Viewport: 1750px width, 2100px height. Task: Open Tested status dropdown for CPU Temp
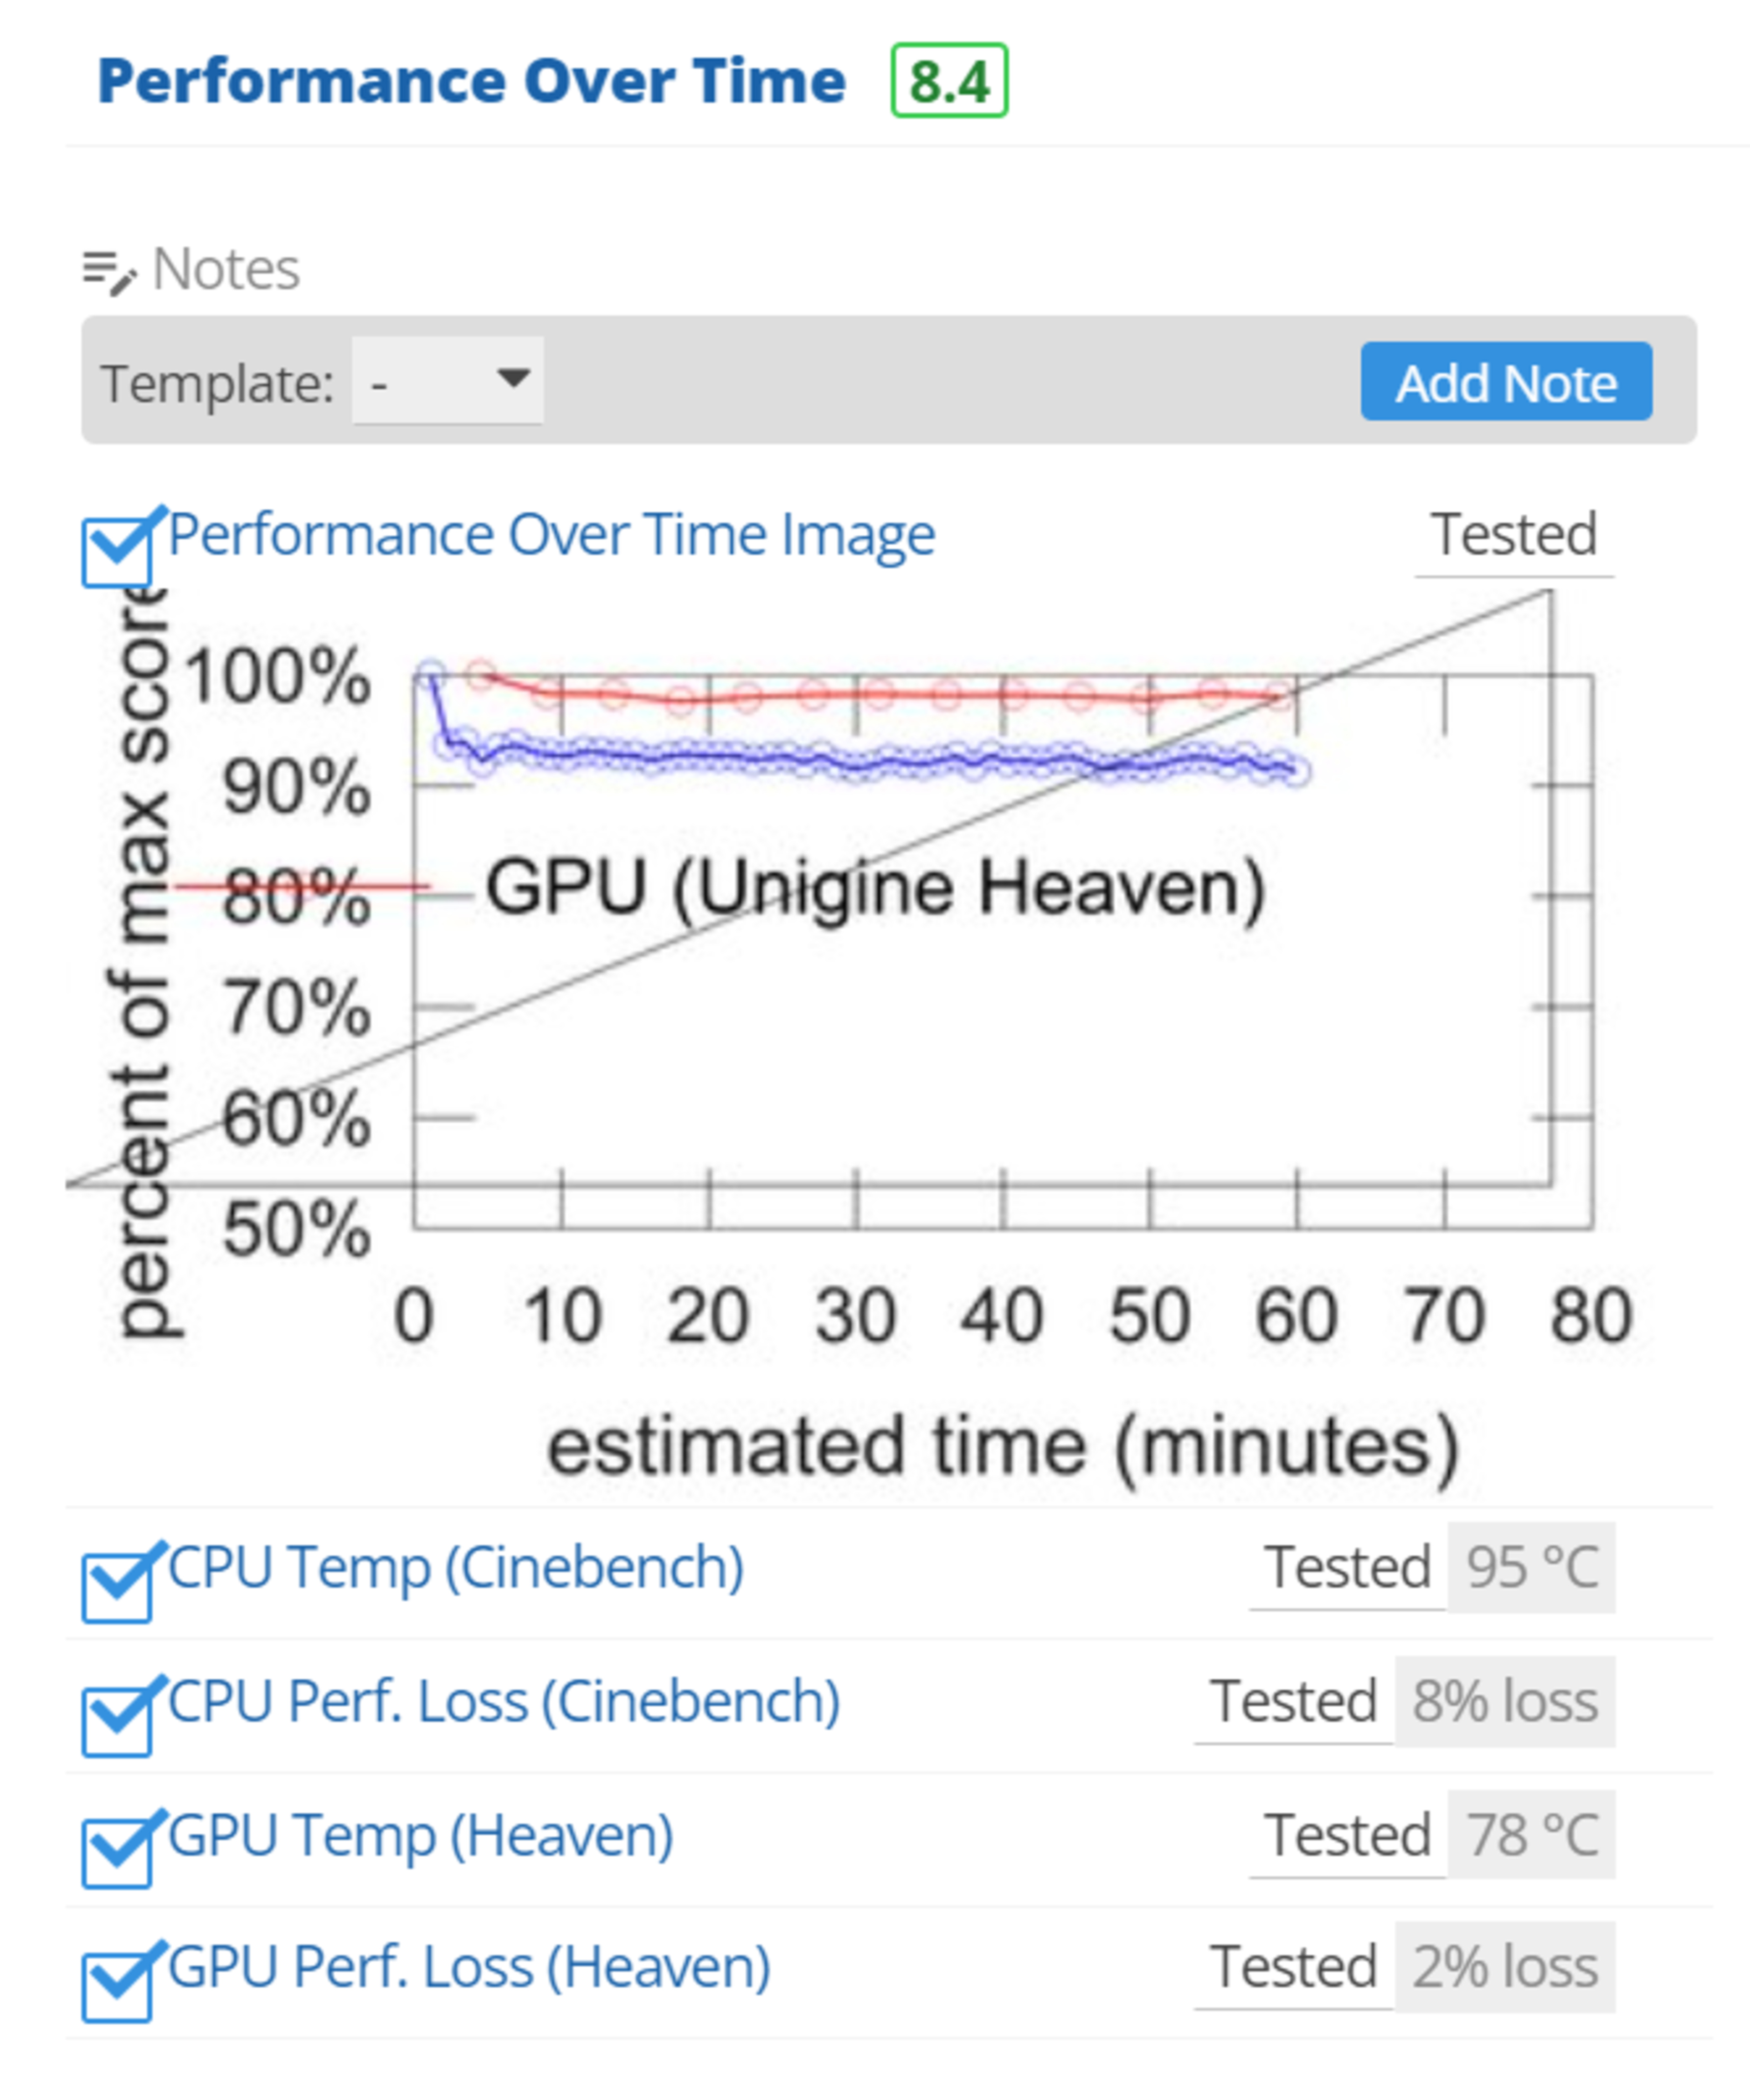[1347, 1567]
